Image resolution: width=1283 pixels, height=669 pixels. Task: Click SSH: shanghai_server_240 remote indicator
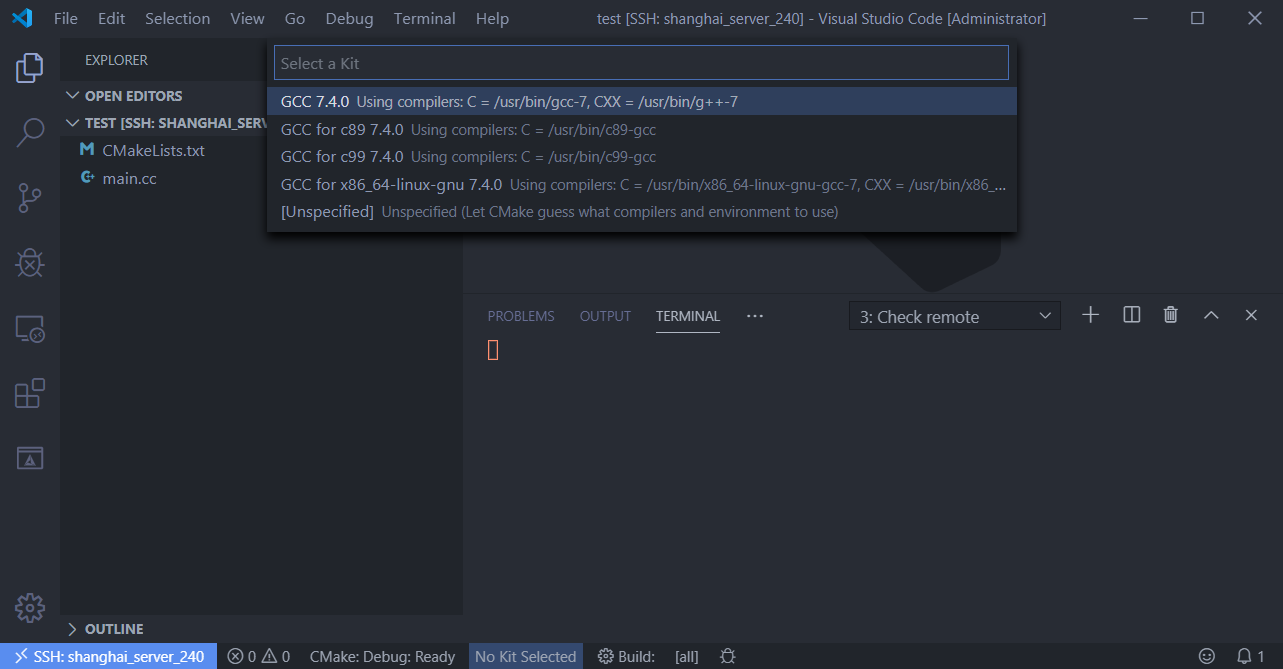(109, 657)
